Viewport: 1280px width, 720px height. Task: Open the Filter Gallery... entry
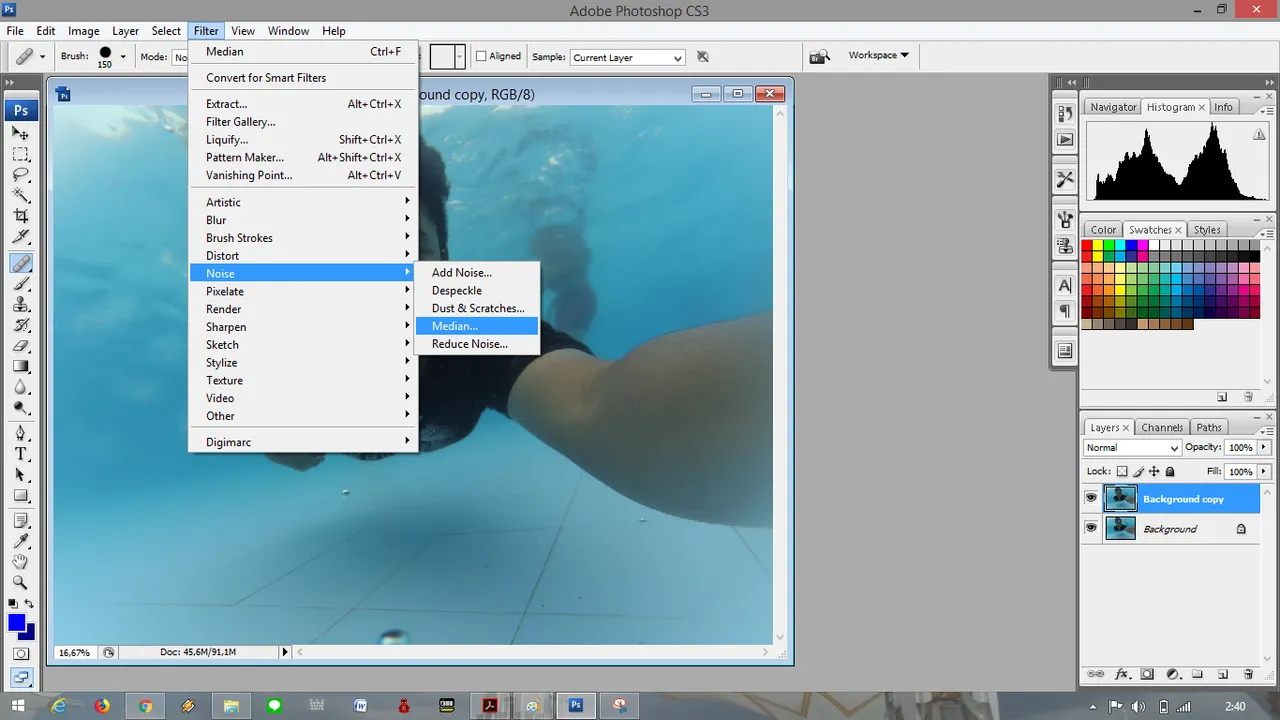pyautogui.click(x=304, y=122)
